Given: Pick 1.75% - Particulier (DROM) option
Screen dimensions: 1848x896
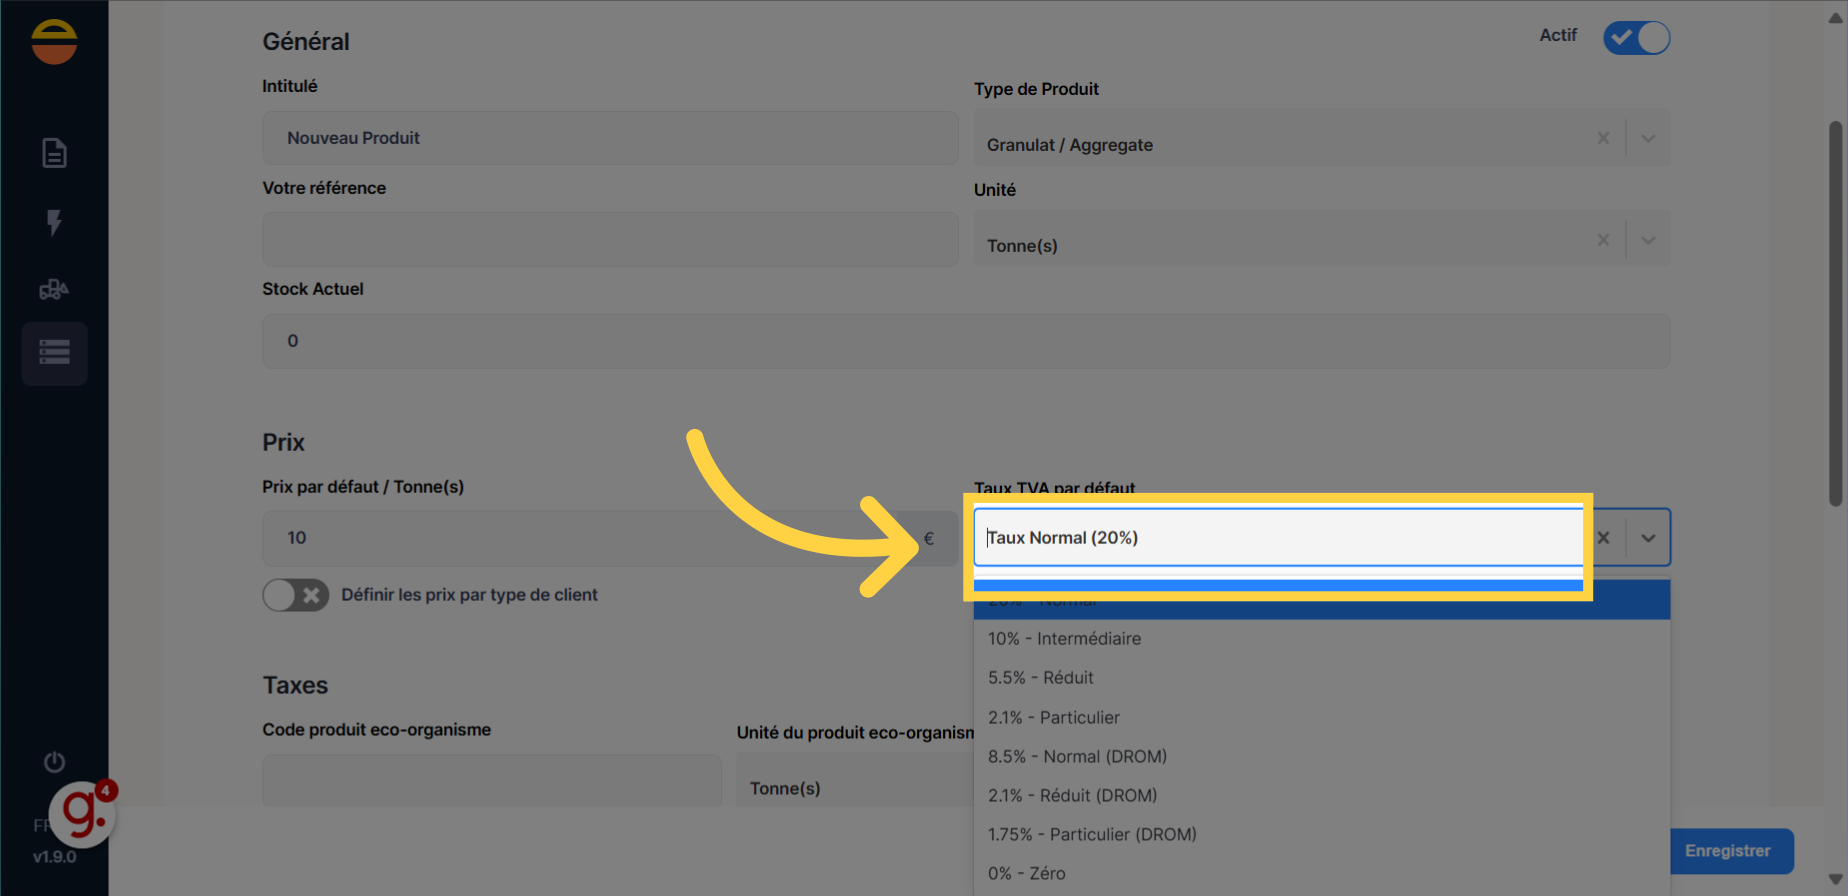Looking at the screenshot, I should pyautogui.click(x=1322, y=835).
